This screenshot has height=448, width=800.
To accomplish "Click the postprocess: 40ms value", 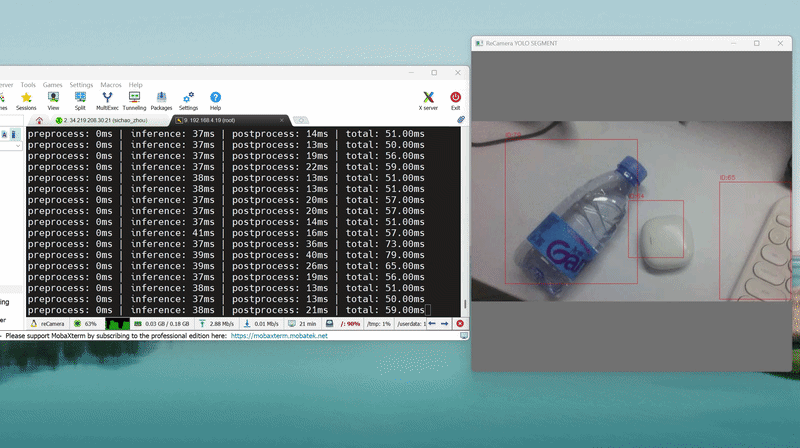I will [280, 255].
